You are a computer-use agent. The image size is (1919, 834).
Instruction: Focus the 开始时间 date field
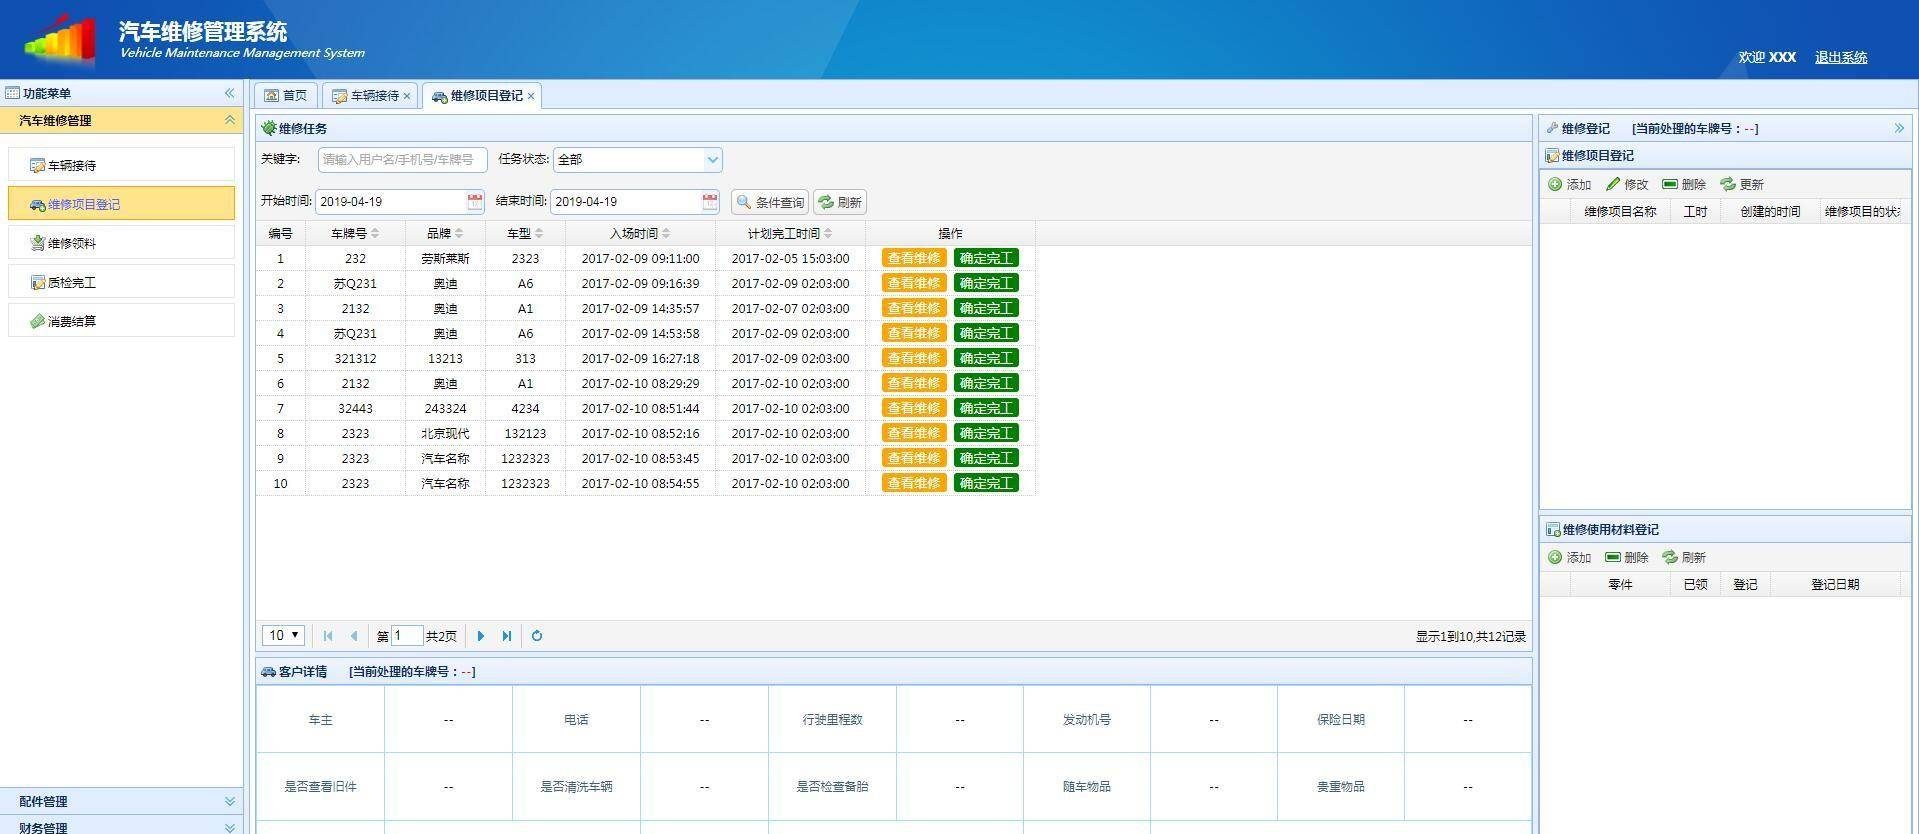tap(390, 201)
